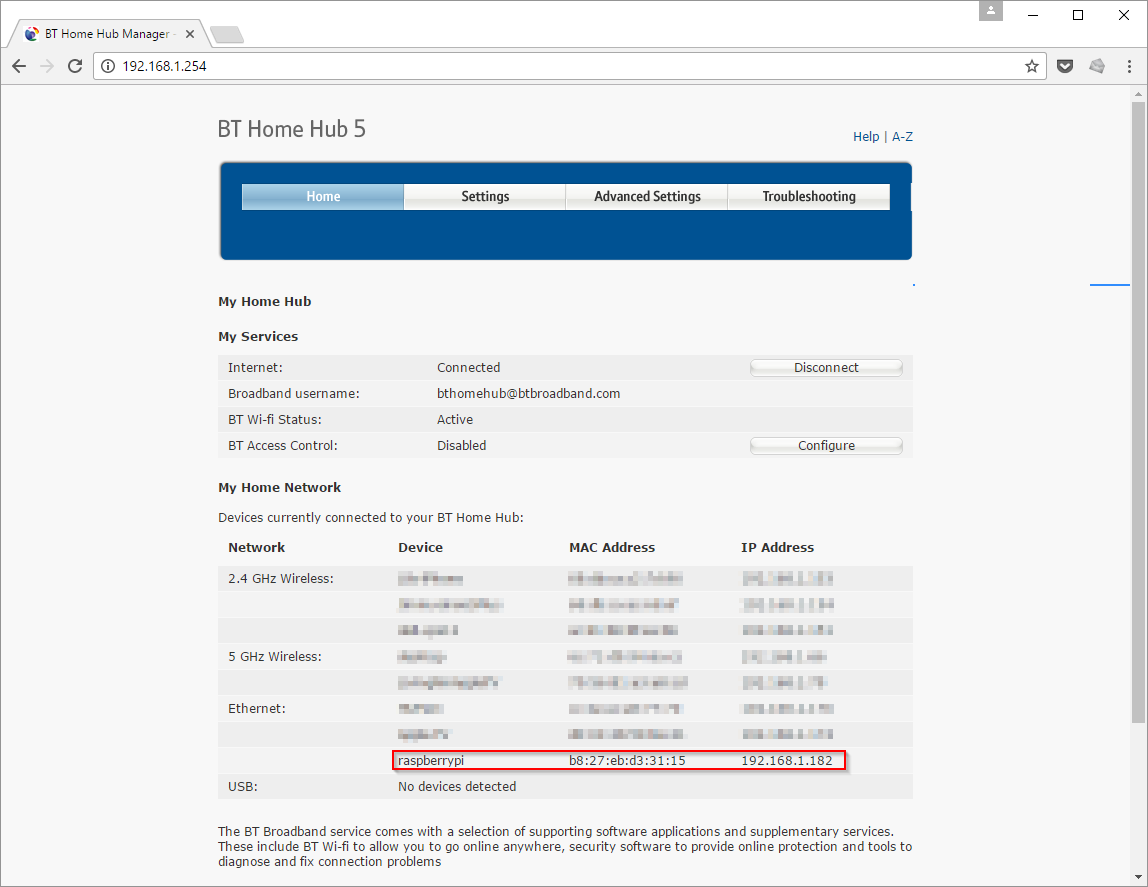Open the Advanced Settings tab
This screenshot has height=887, width=1148.
pos(647,196)
